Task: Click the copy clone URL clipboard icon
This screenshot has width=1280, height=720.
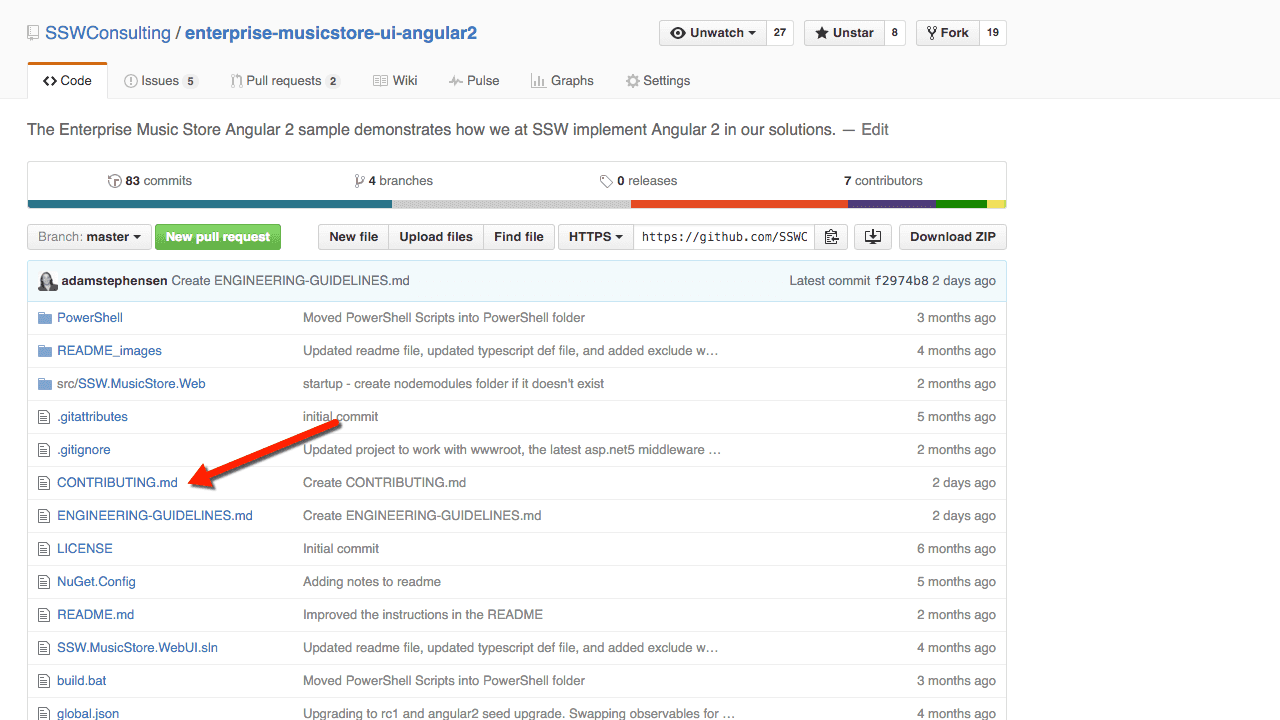Action: pyautogui.click(x=831, y=237)
